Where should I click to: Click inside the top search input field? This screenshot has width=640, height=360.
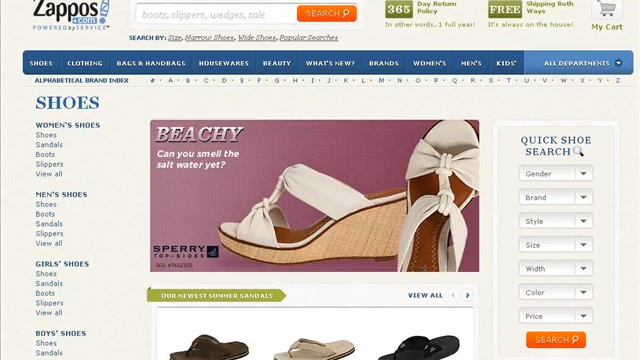click(216, 14)
